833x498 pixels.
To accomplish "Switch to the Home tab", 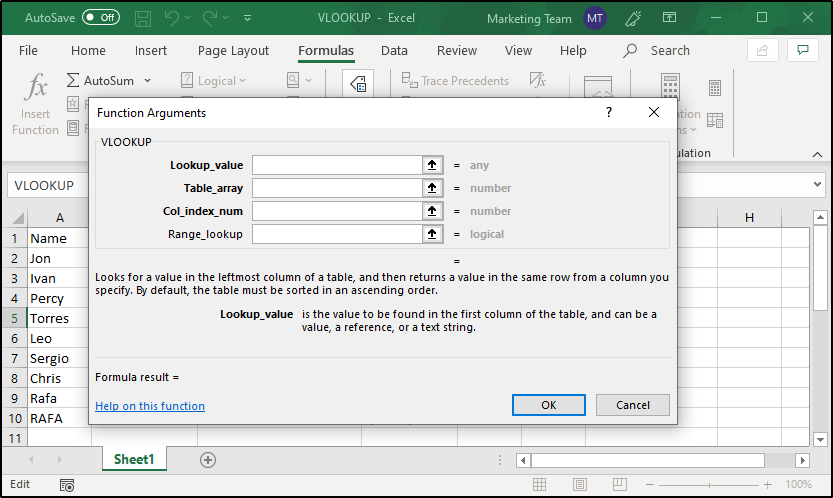I will [88, 50].
